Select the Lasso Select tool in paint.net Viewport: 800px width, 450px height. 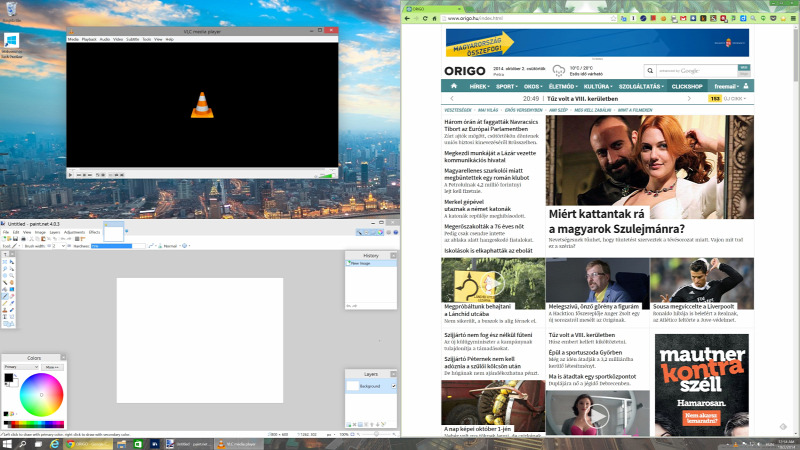click(5, 269)
